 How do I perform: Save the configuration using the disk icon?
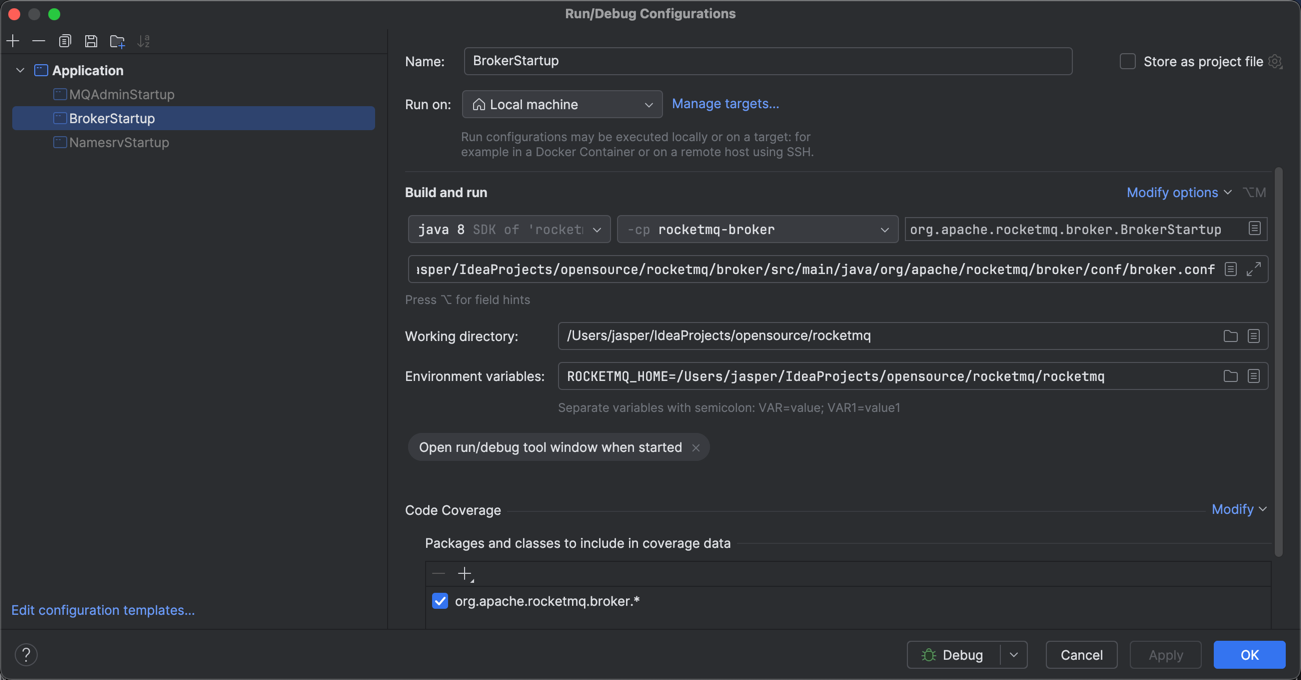click(x=91, y=41)
